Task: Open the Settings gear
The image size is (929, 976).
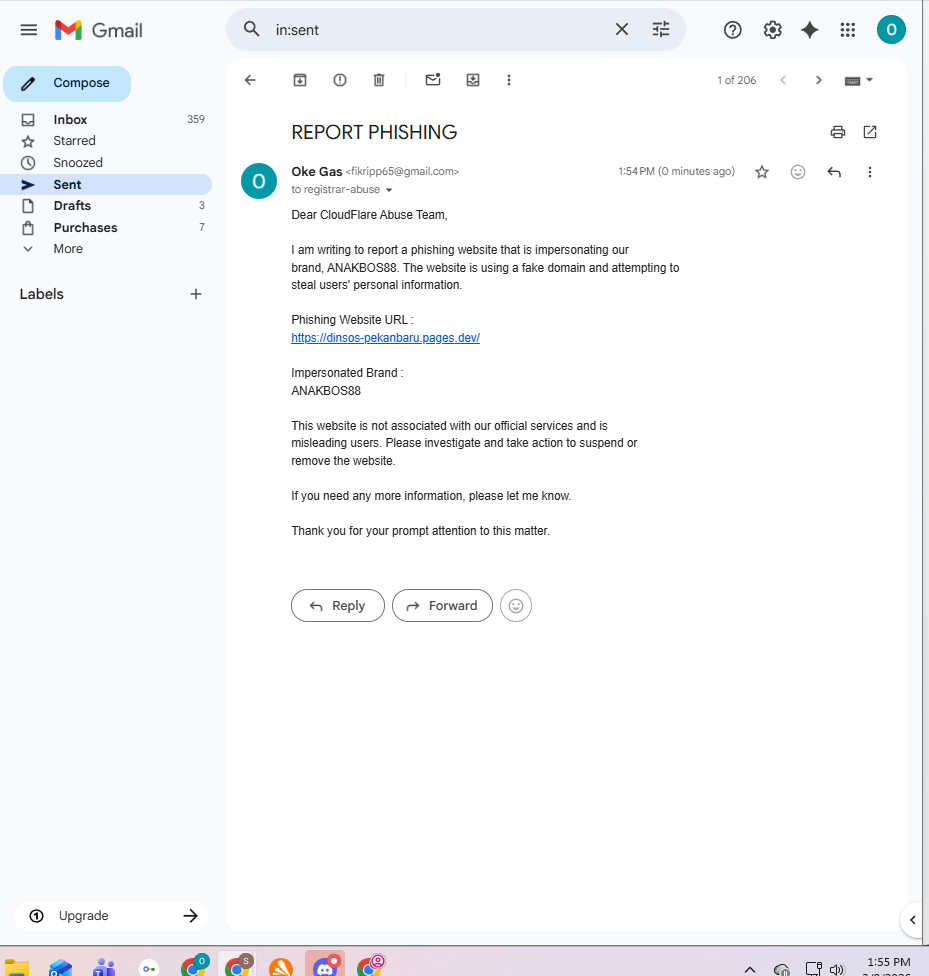Action: pyautogui.click(x=772, y=30)
